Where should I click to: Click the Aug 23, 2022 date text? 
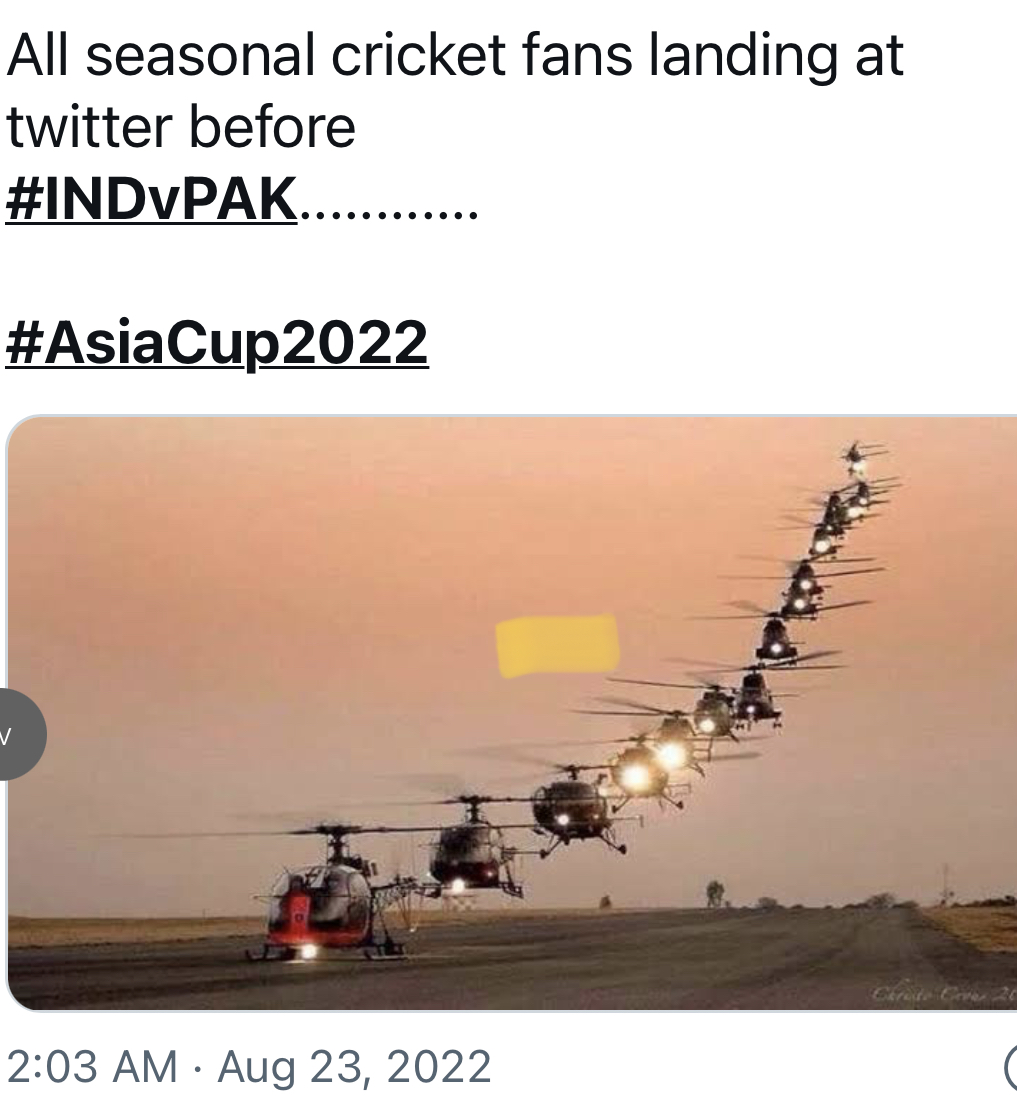pos(354,1068)
